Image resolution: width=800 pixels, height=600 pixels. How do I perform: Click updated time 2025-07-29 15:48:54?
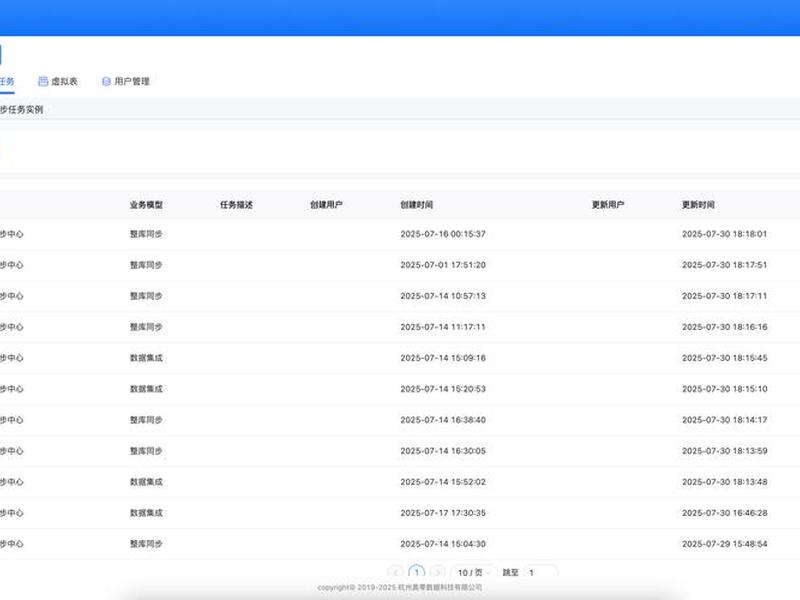(724, 544)
